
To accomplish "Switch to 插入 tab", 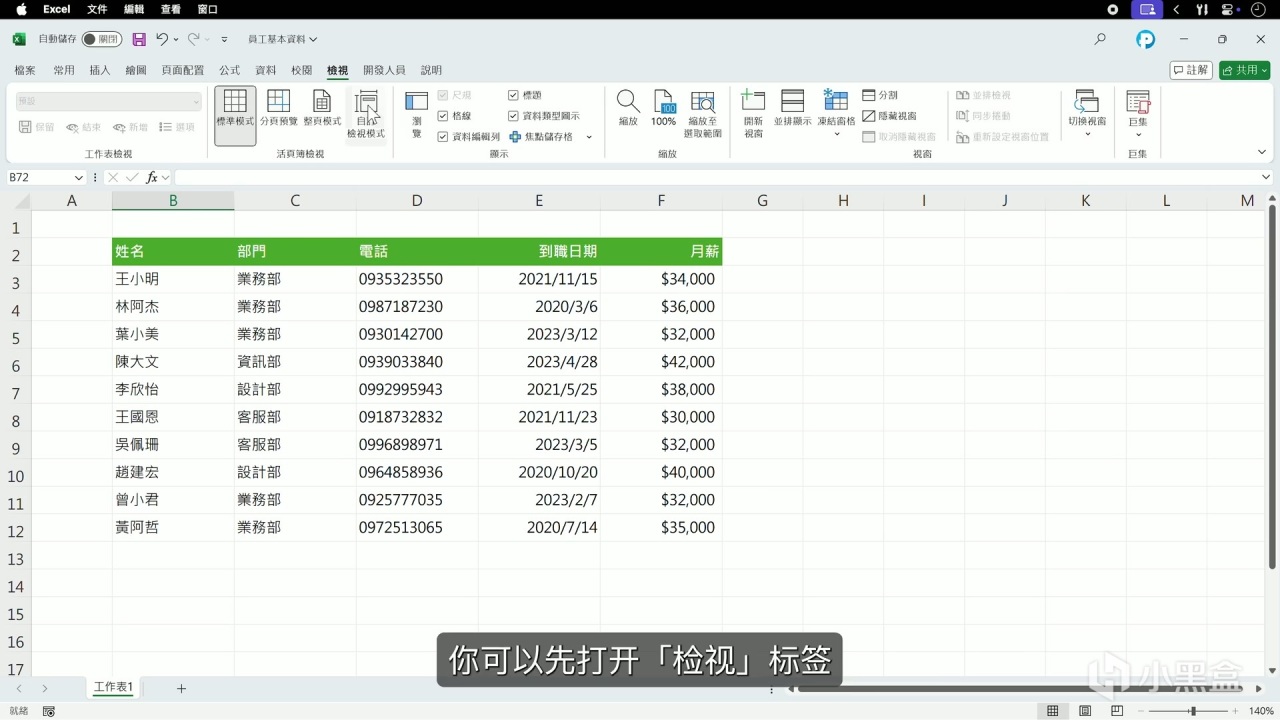I will 100,70.
